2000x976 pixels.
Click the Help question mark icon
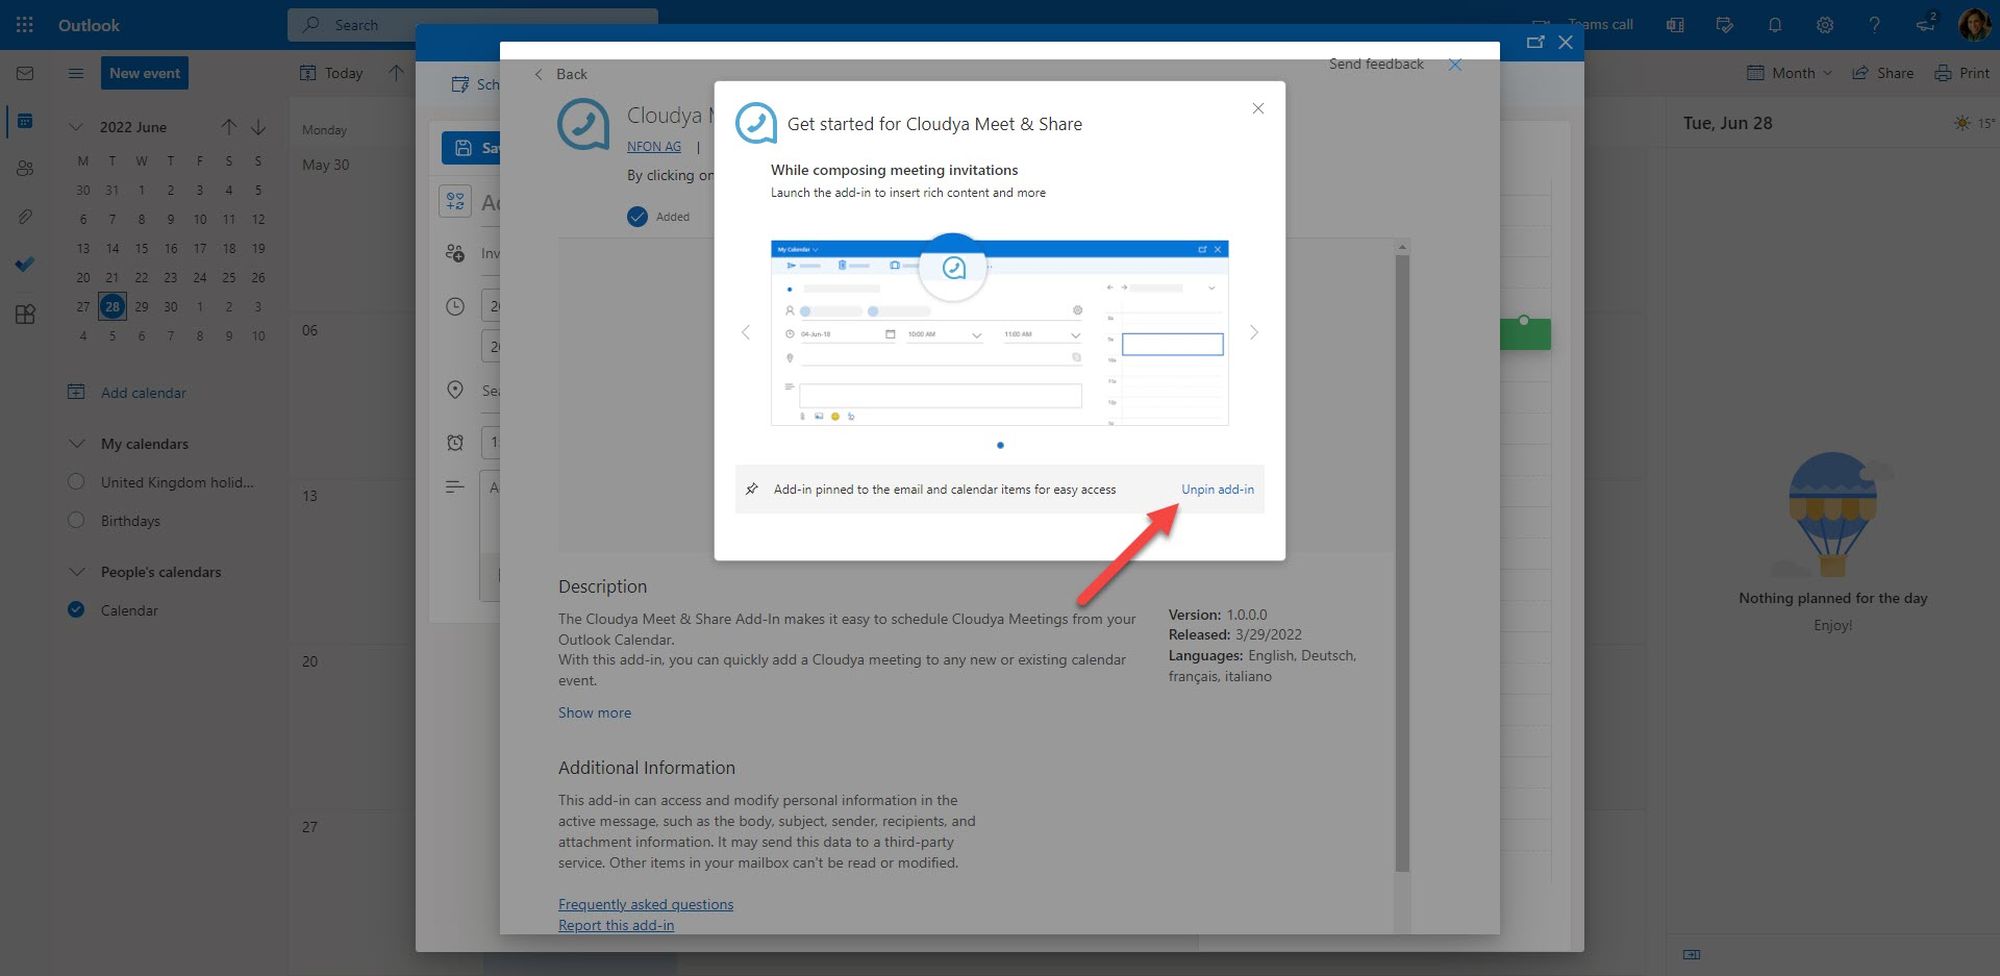1875,25
